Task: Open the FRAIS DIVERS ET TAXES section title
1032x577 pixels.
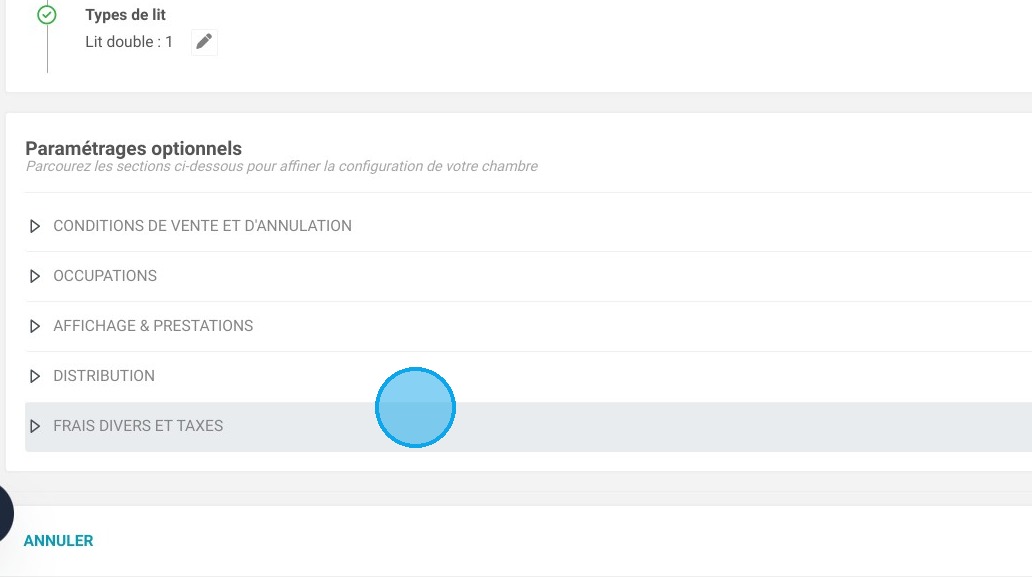Action: [138, 426]
